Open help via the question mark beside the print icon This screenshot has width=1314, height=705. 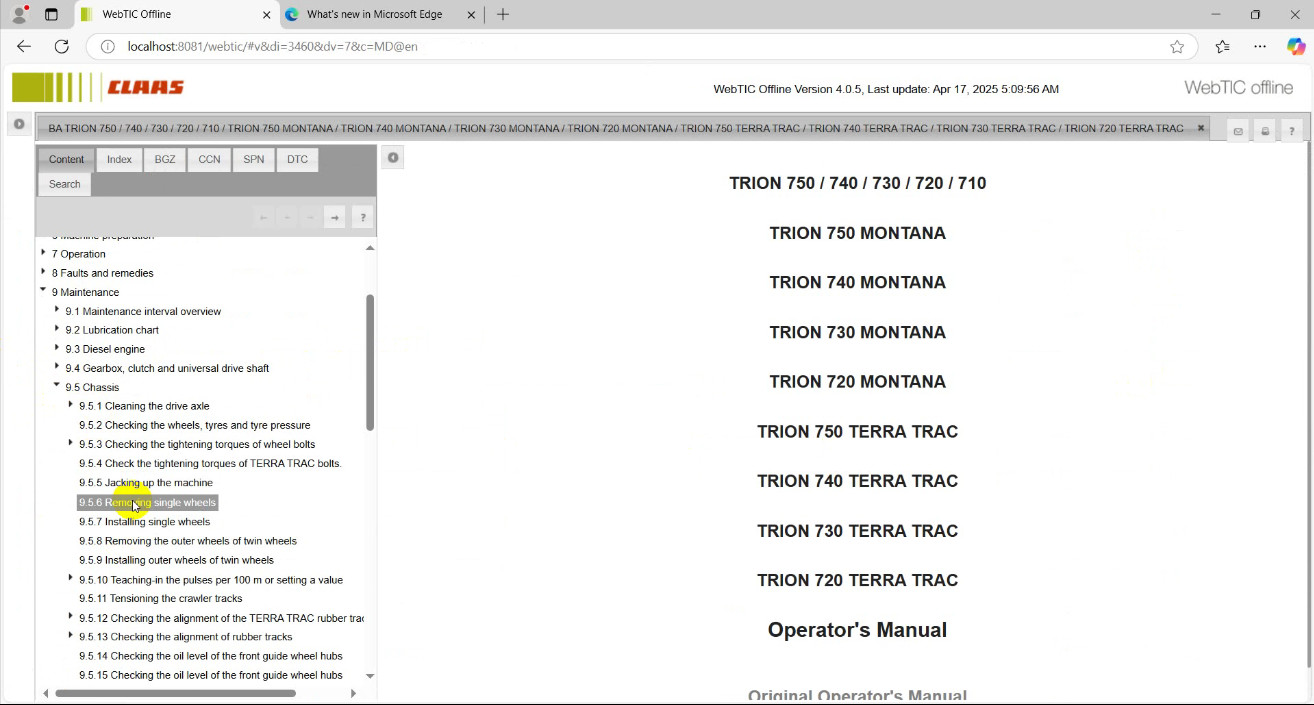[1292, 131]
